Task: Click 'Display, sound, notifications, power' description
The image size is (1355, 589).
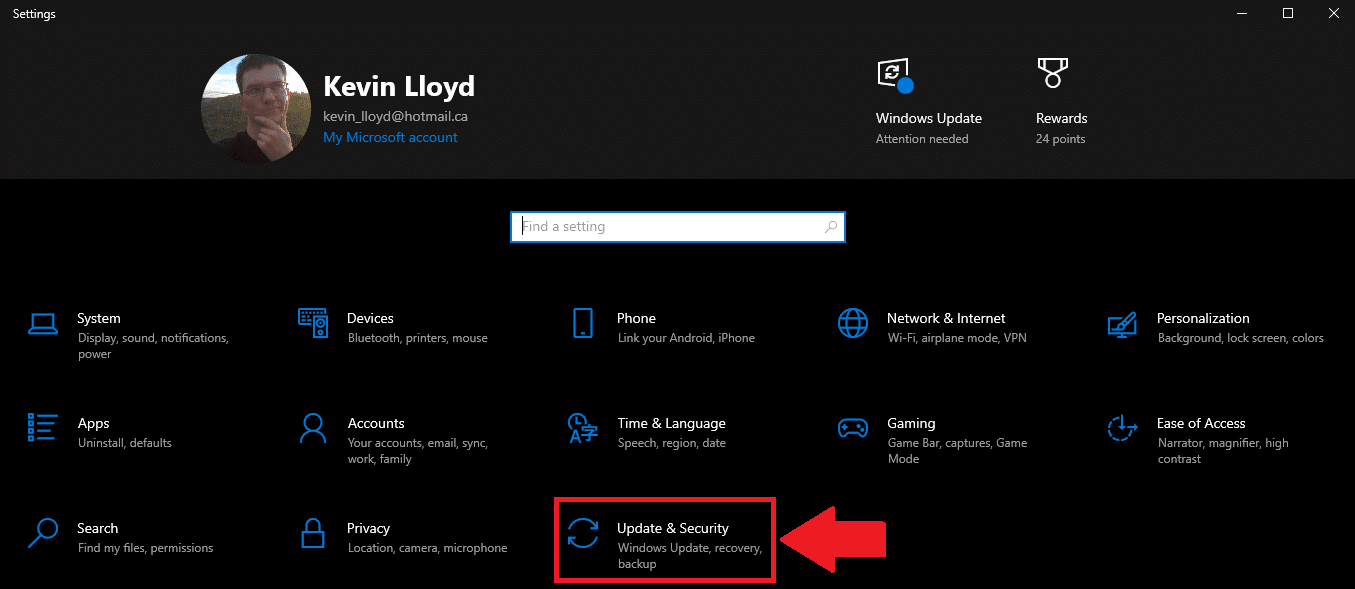Action: tap(153, 346)
